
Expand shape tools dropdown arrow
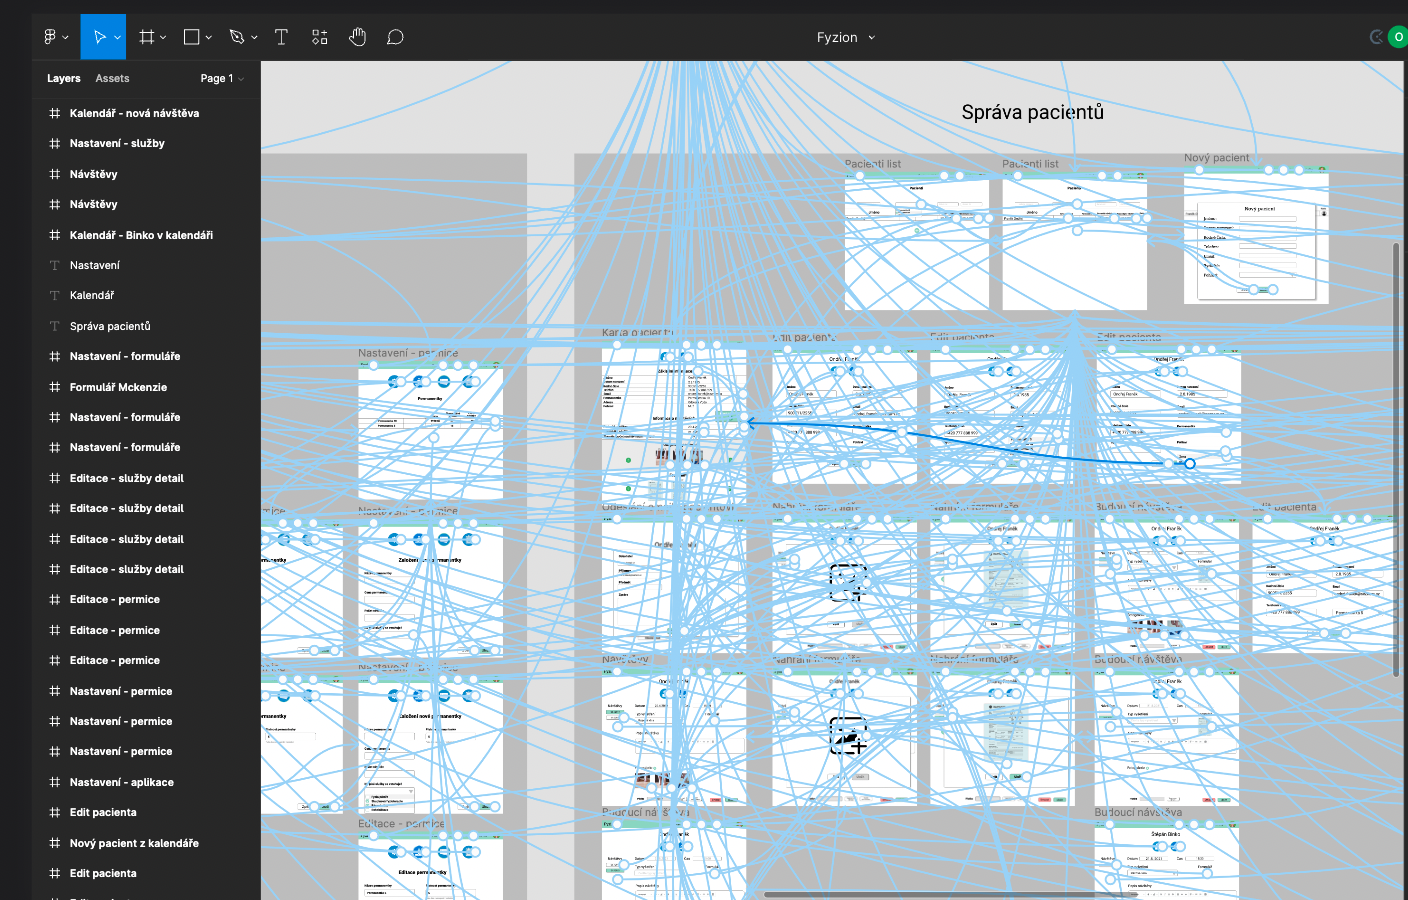pyautogui.click(x=209, y=37)
